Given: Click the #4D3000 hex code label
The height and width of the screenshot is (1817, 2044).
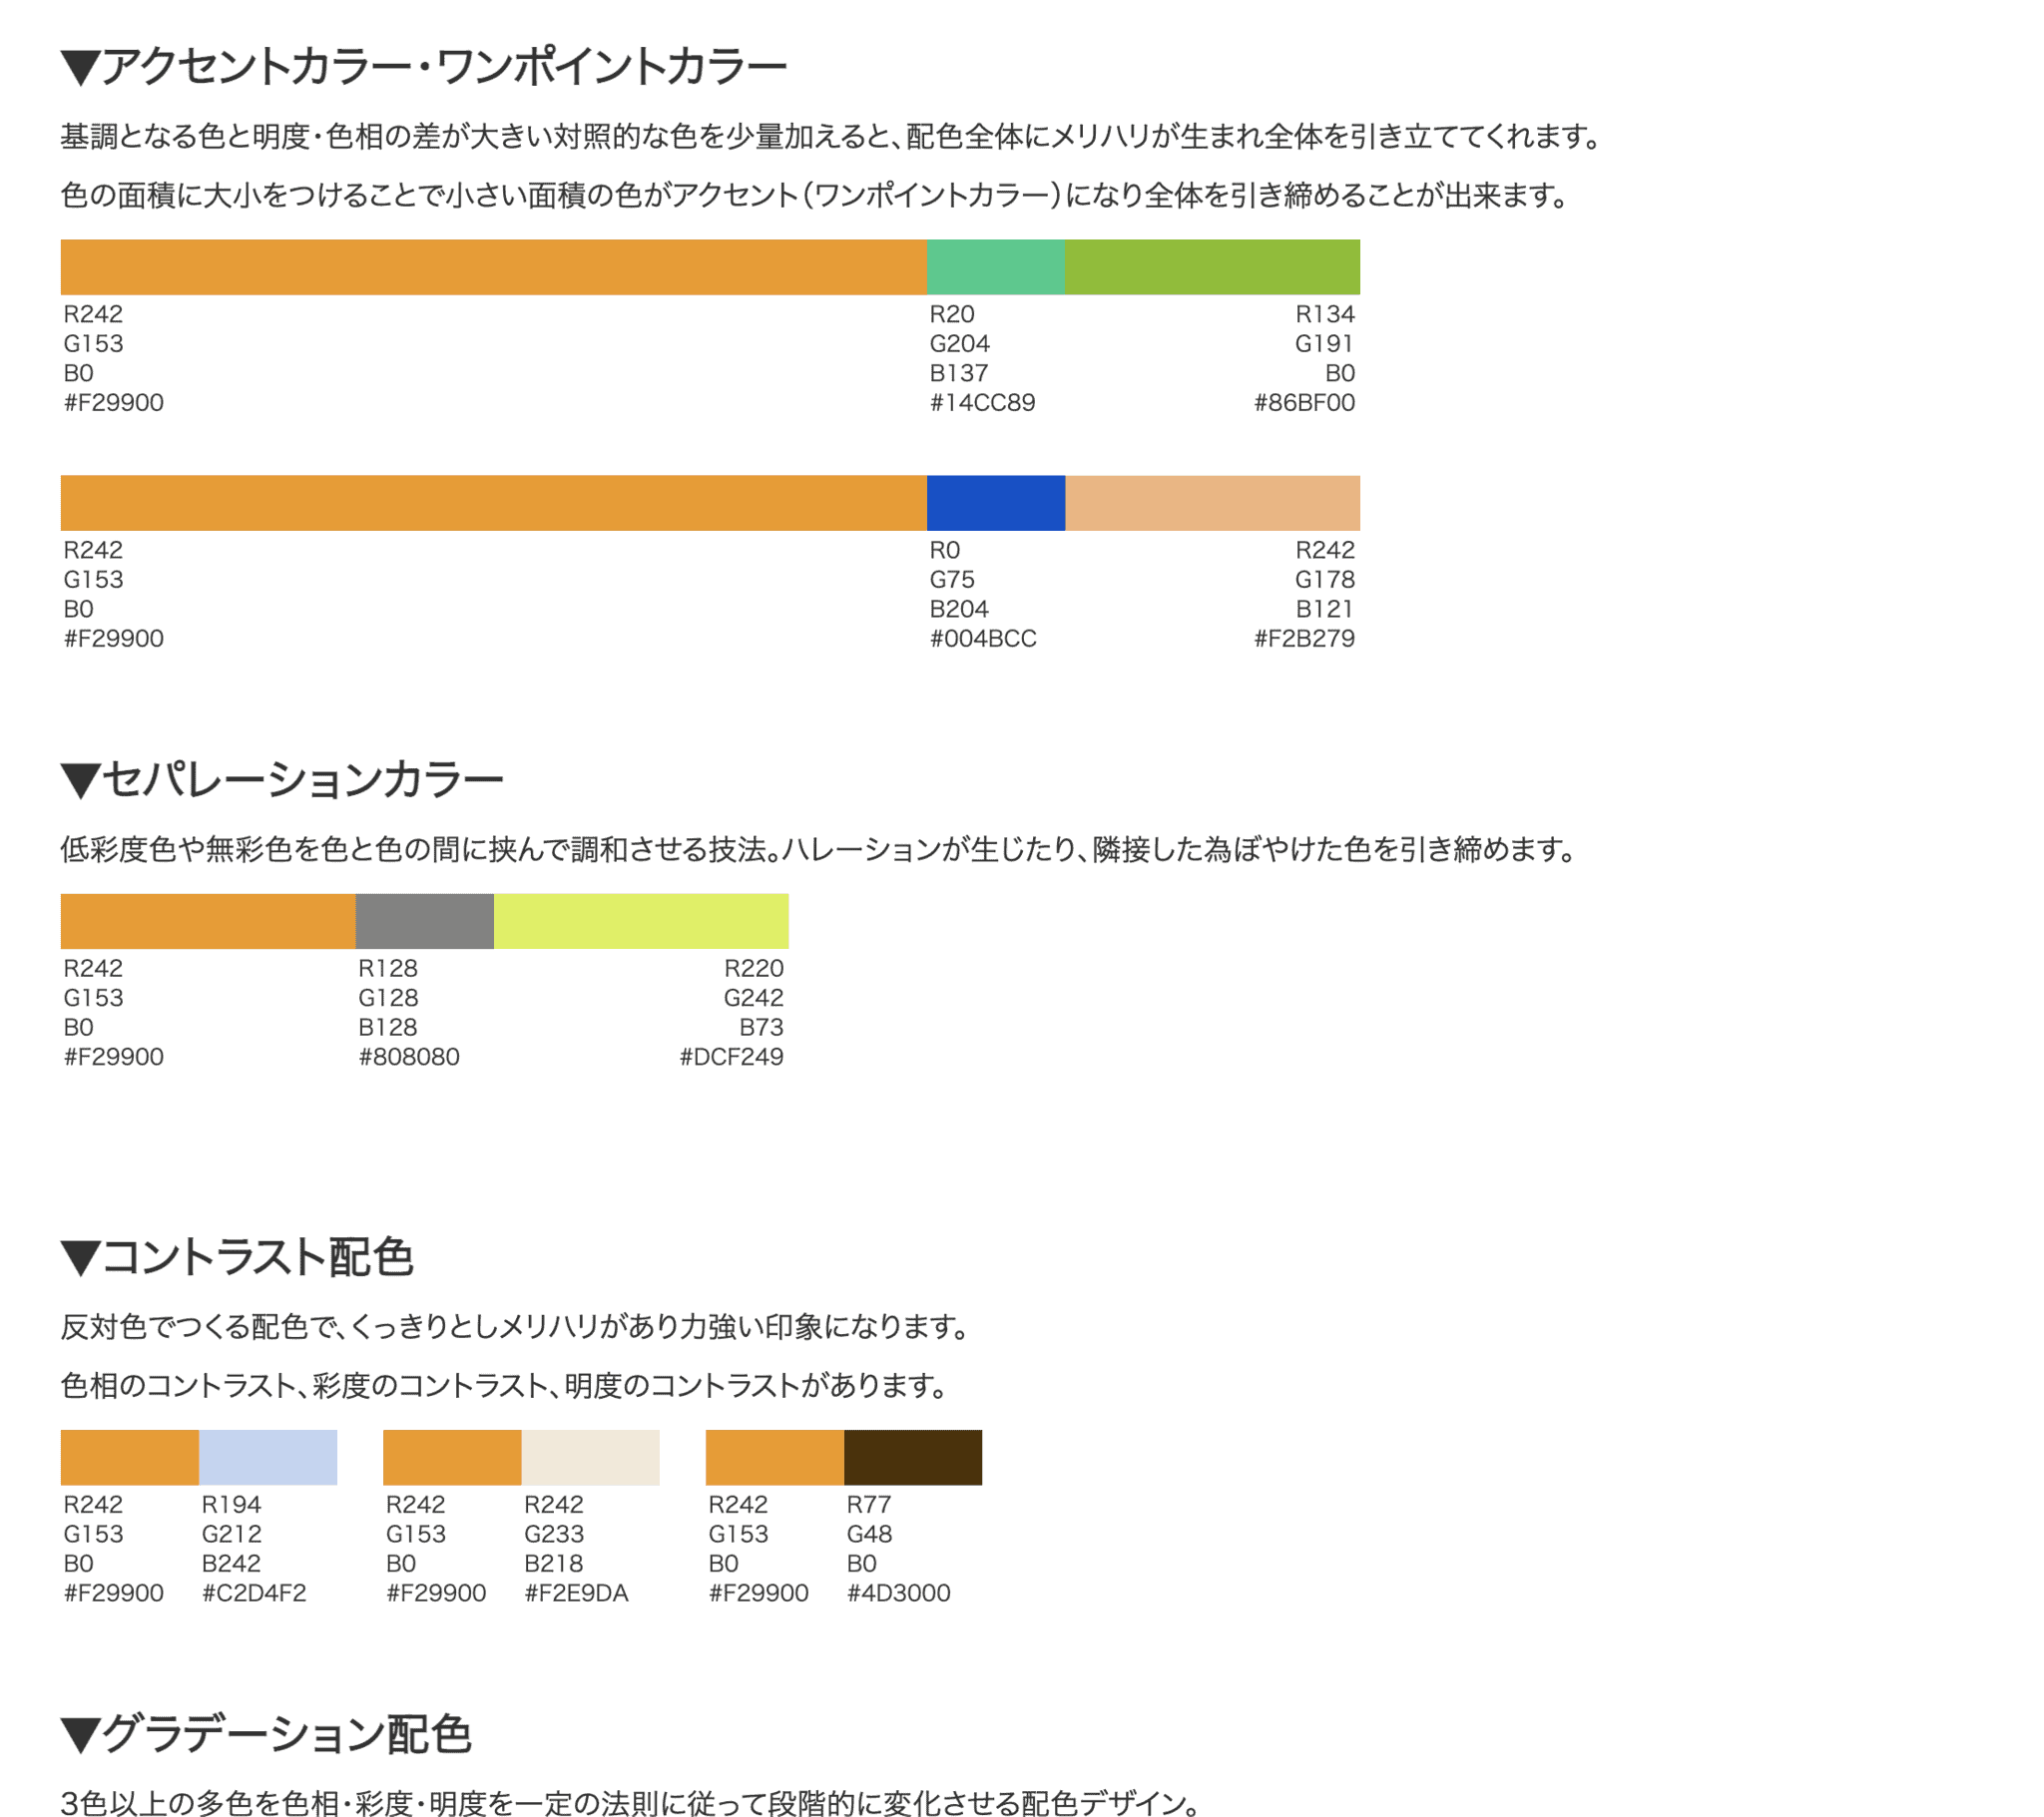Looking at the screenshot, I should pos(898,1593).
